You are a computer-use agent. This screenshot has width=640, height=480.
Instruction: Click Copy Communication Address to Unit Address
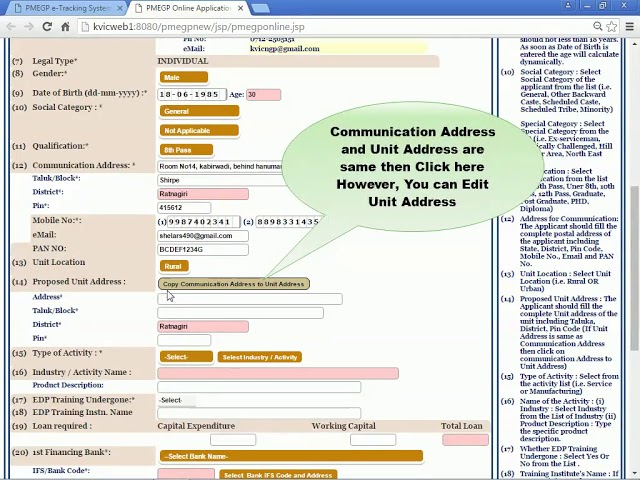233,284
